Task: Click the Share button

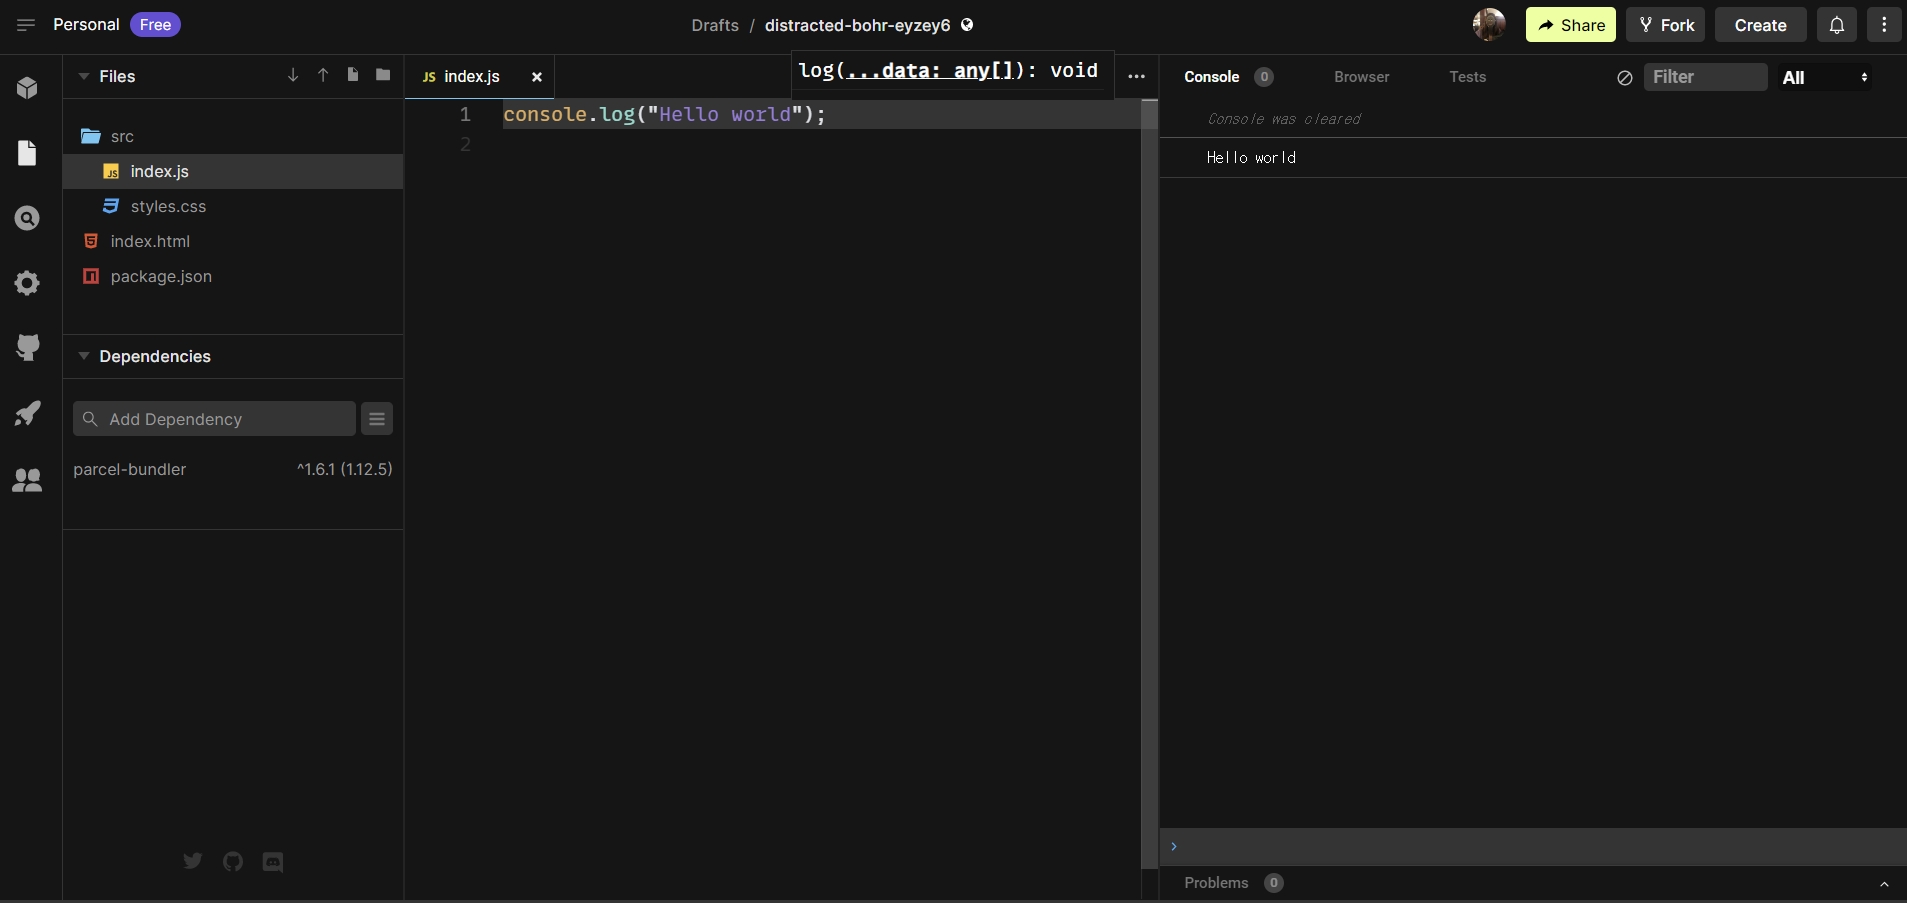Action: (x=1570, y=25)
